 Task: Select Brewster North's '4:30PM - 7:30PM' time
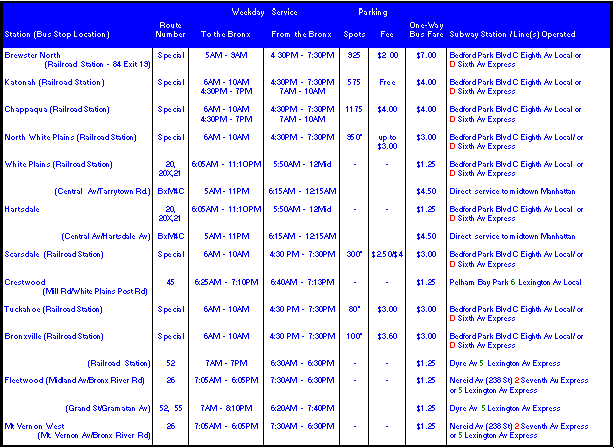pos(302,55)
